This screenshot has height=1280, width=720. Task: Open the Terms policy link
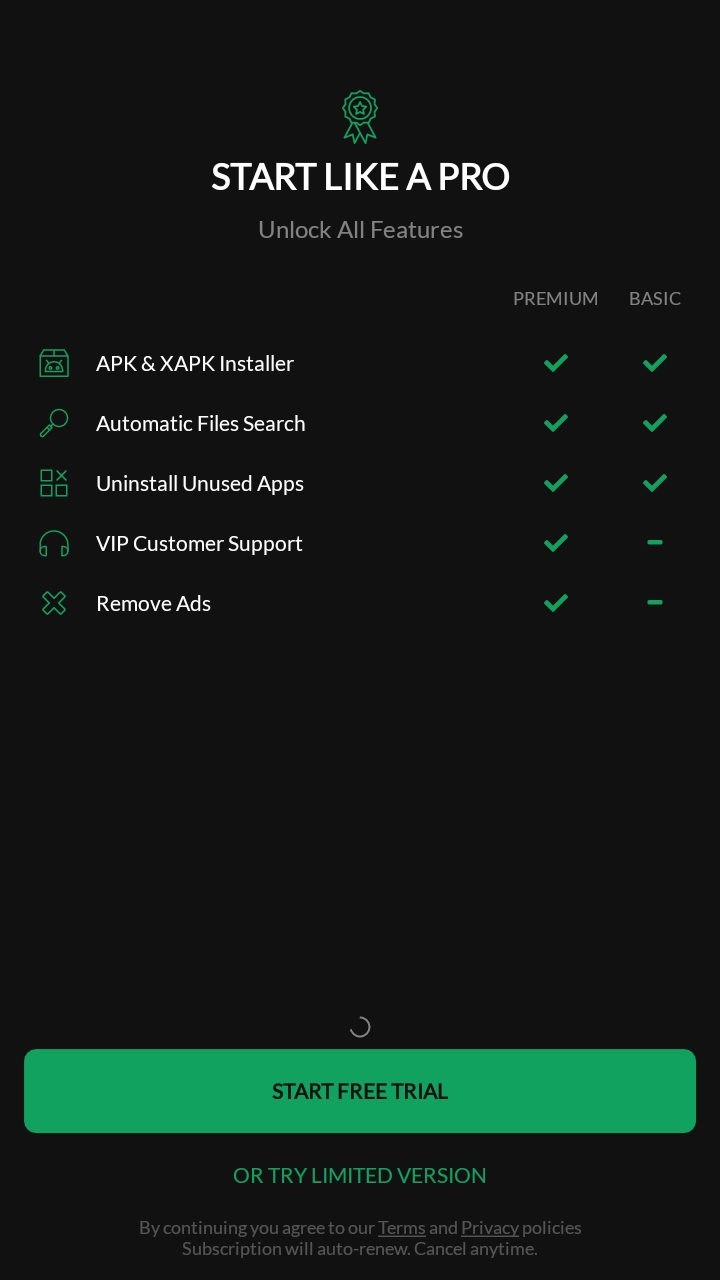click(x=401, y=1227)
